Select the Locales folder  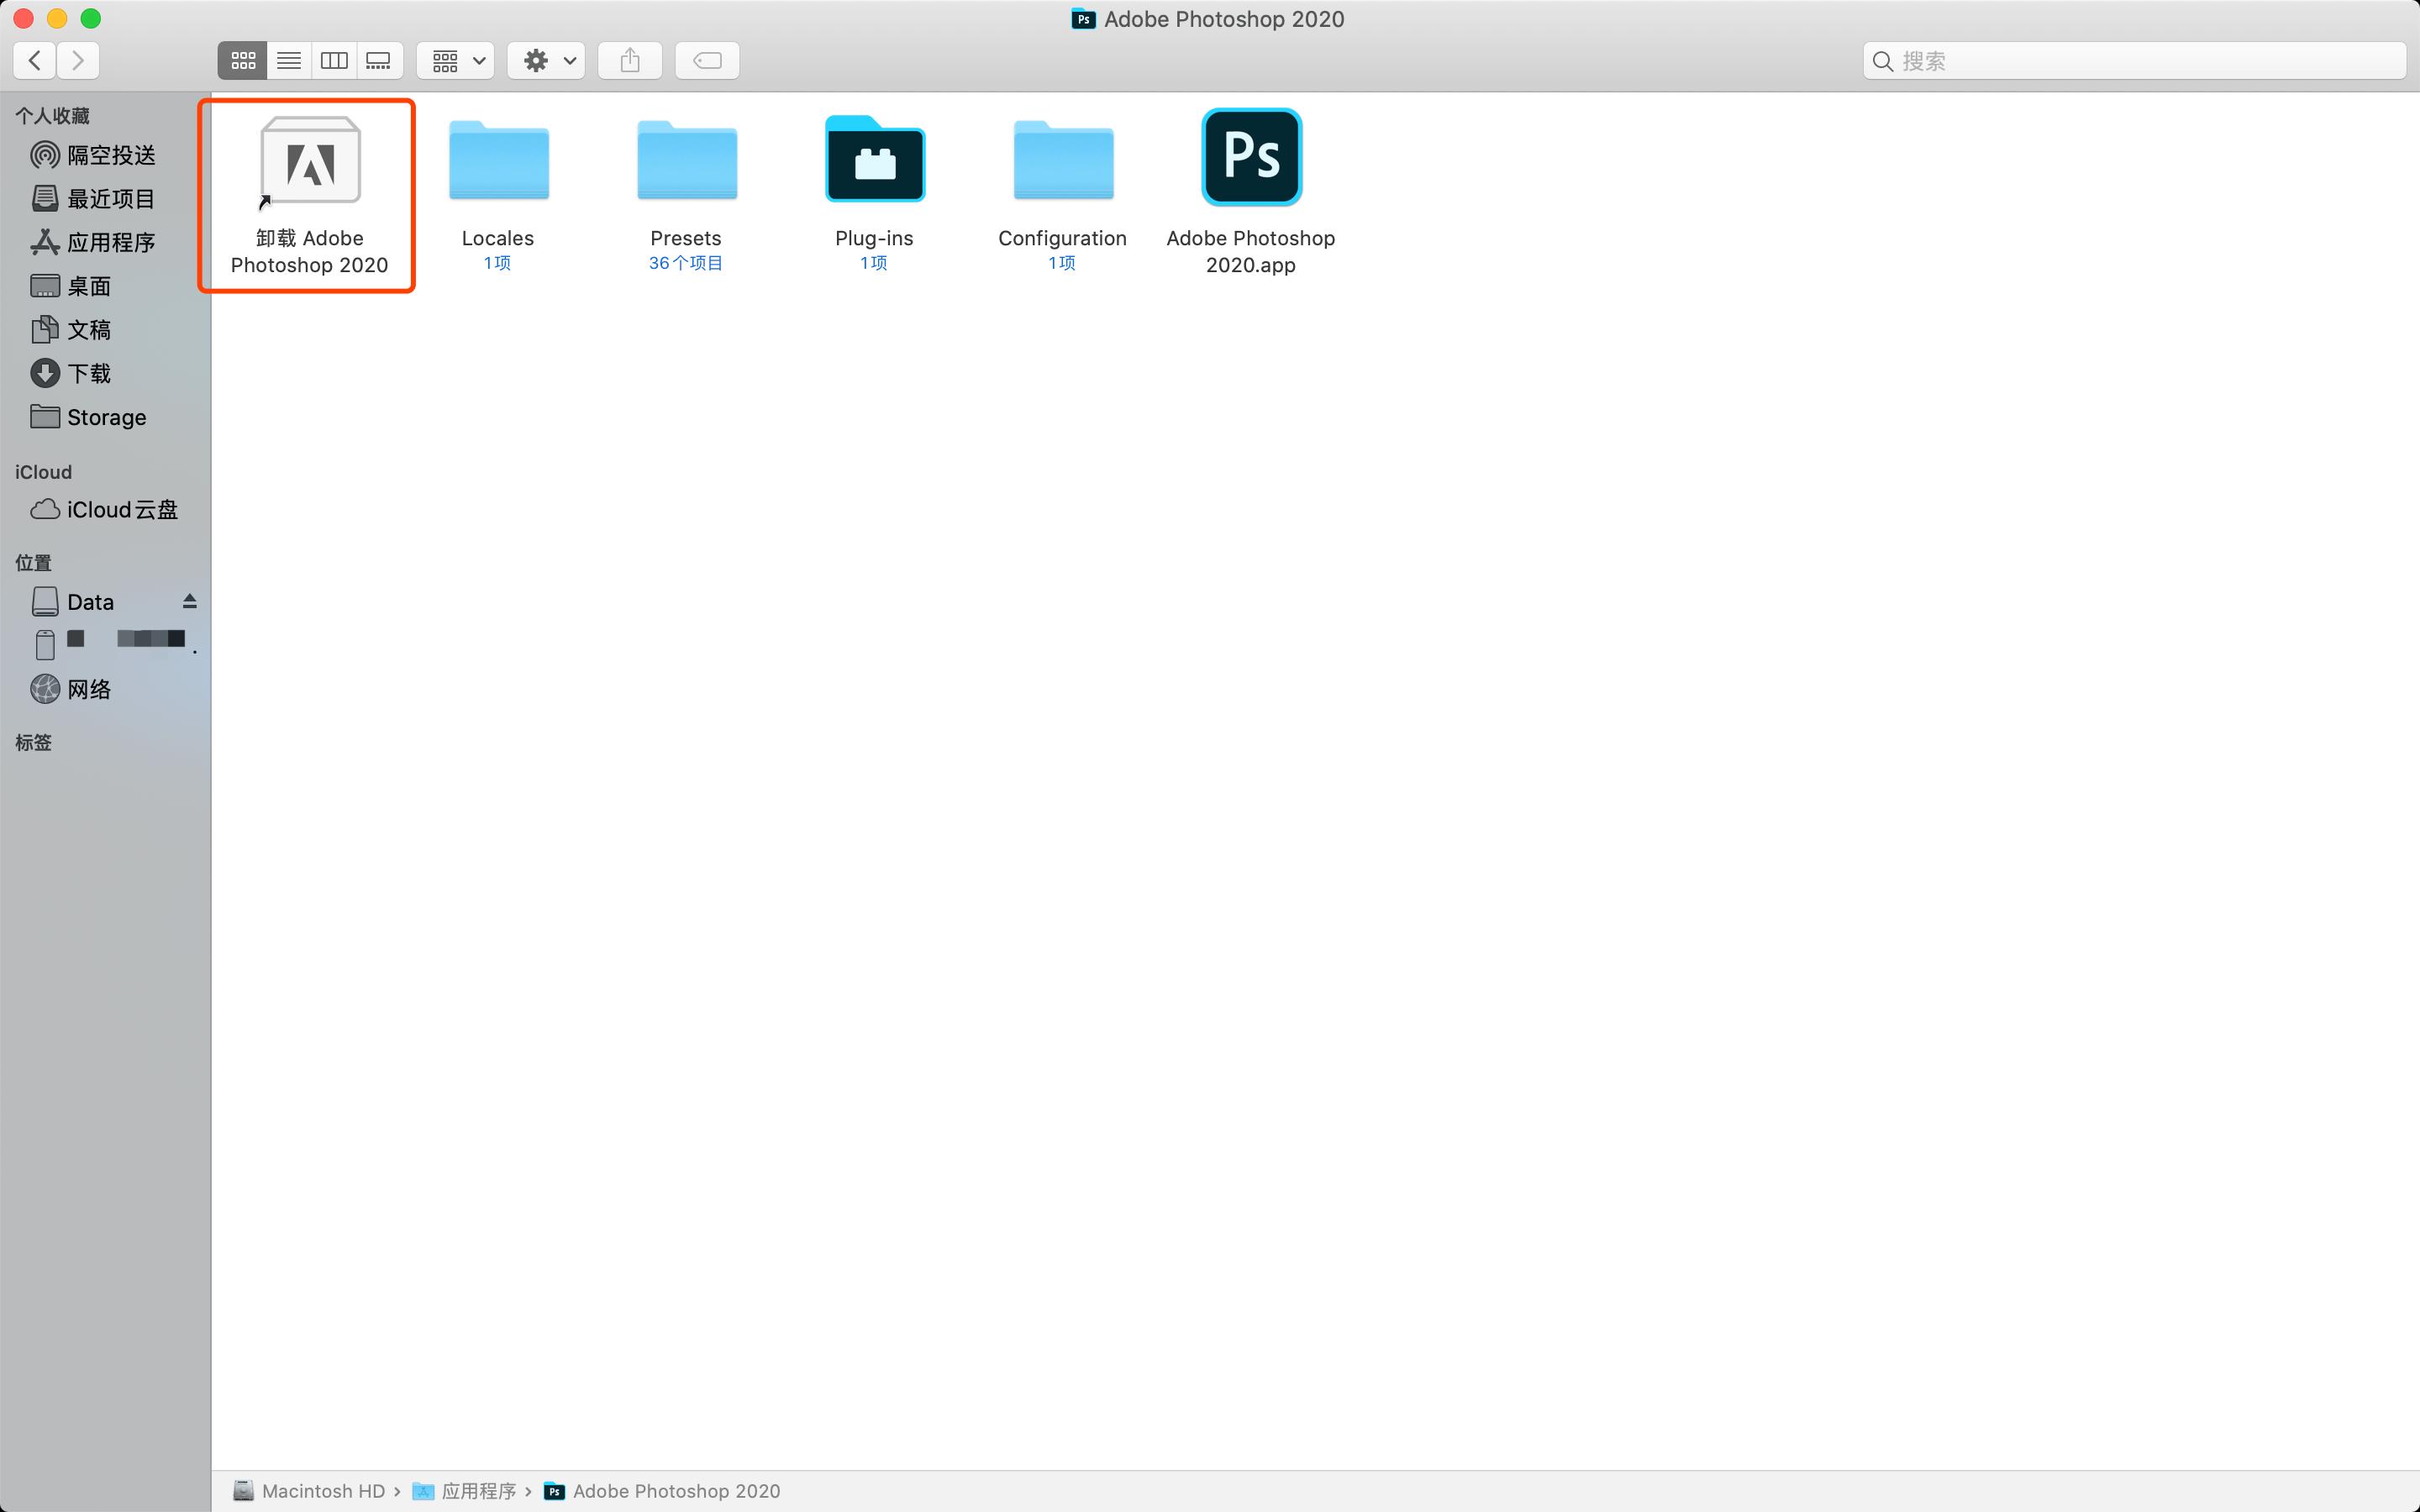click(x=498, y=160)
